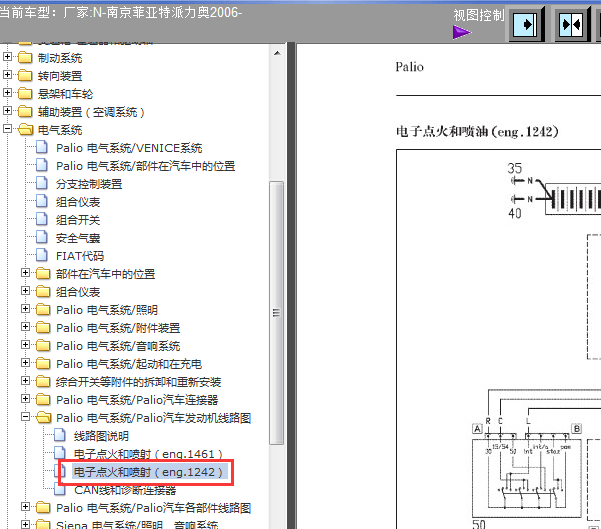Click the Palio heading in document
The height and width of the screenshot is (529, 601).
pyautogui.click(x=409, y=67)
